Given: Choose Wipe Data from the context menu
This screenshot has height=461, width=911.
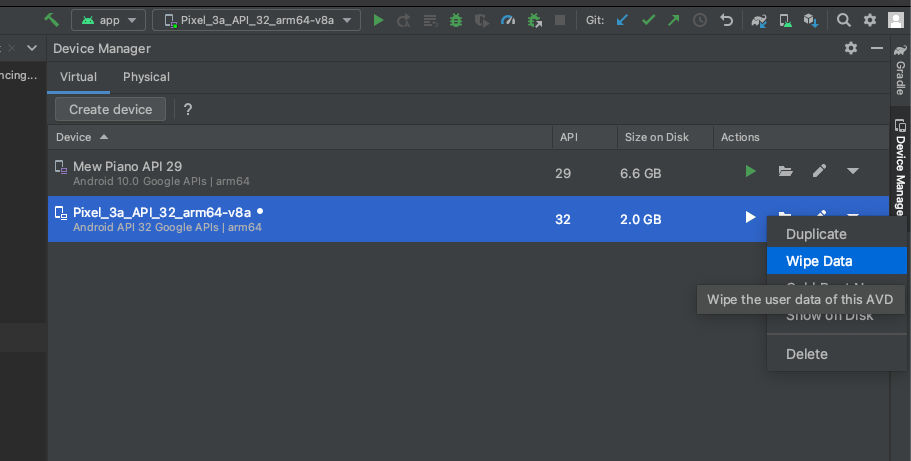Looking at the screenshot, I should (837, 261).
